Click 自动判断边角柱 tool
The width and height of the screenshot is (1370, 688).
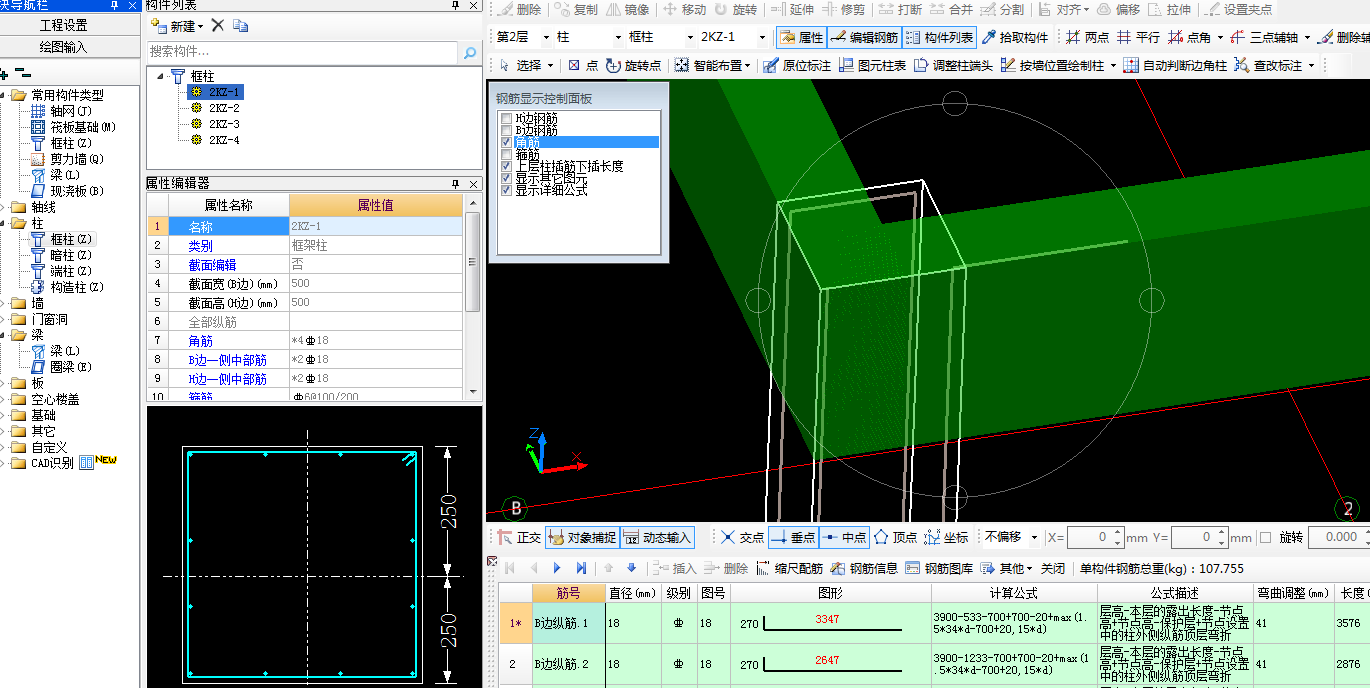pos(1175,65)
